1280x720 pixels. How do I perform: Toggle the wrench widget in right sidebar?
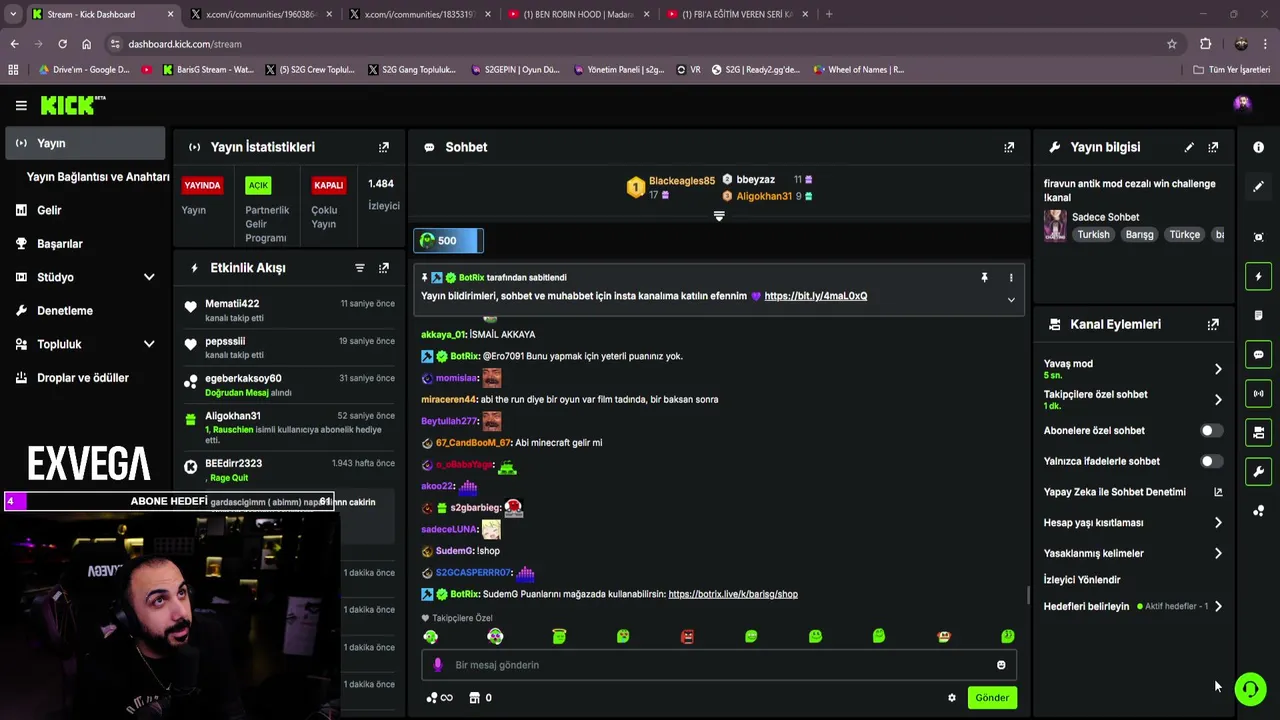[x=1258, y=471]
